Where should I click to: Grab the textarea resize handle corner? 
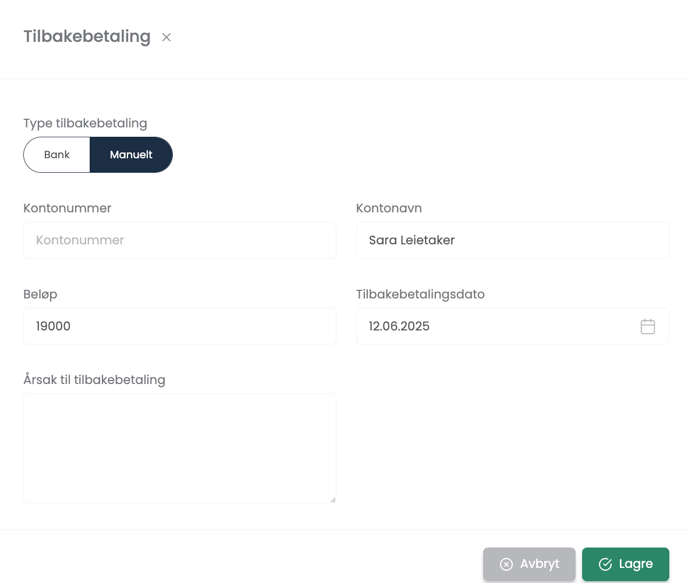point(333,500)
